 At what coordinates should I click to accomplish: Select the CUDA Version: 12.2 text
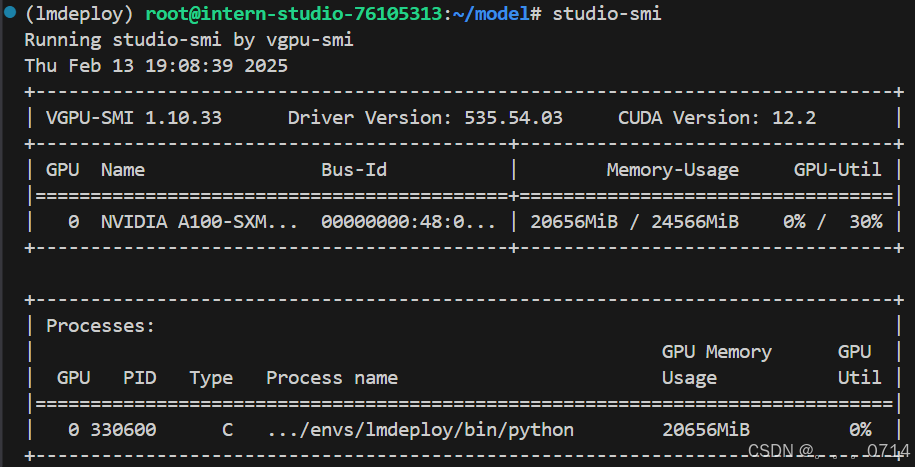click(717, 118)
